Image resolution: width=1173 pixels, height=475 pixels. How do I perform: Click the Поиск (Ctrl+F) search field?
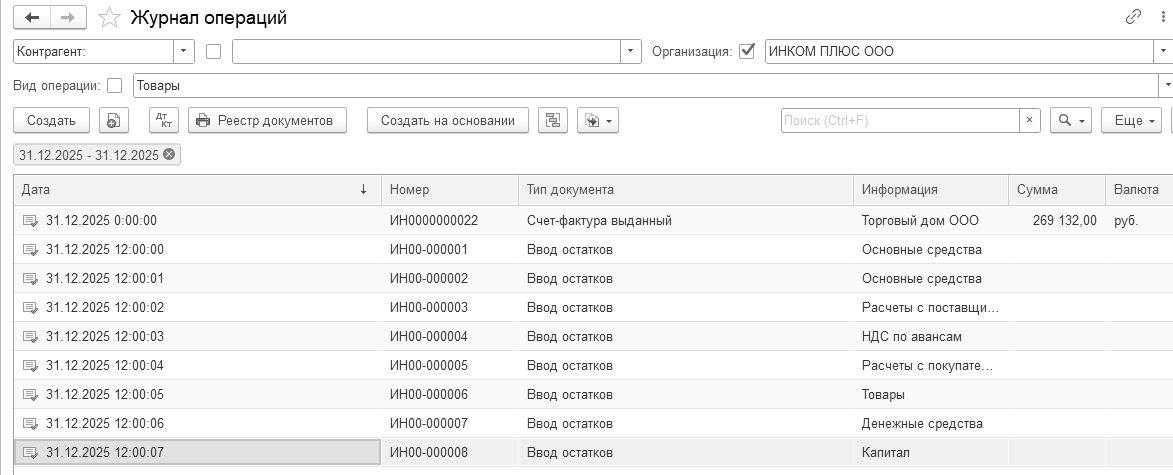900,121
